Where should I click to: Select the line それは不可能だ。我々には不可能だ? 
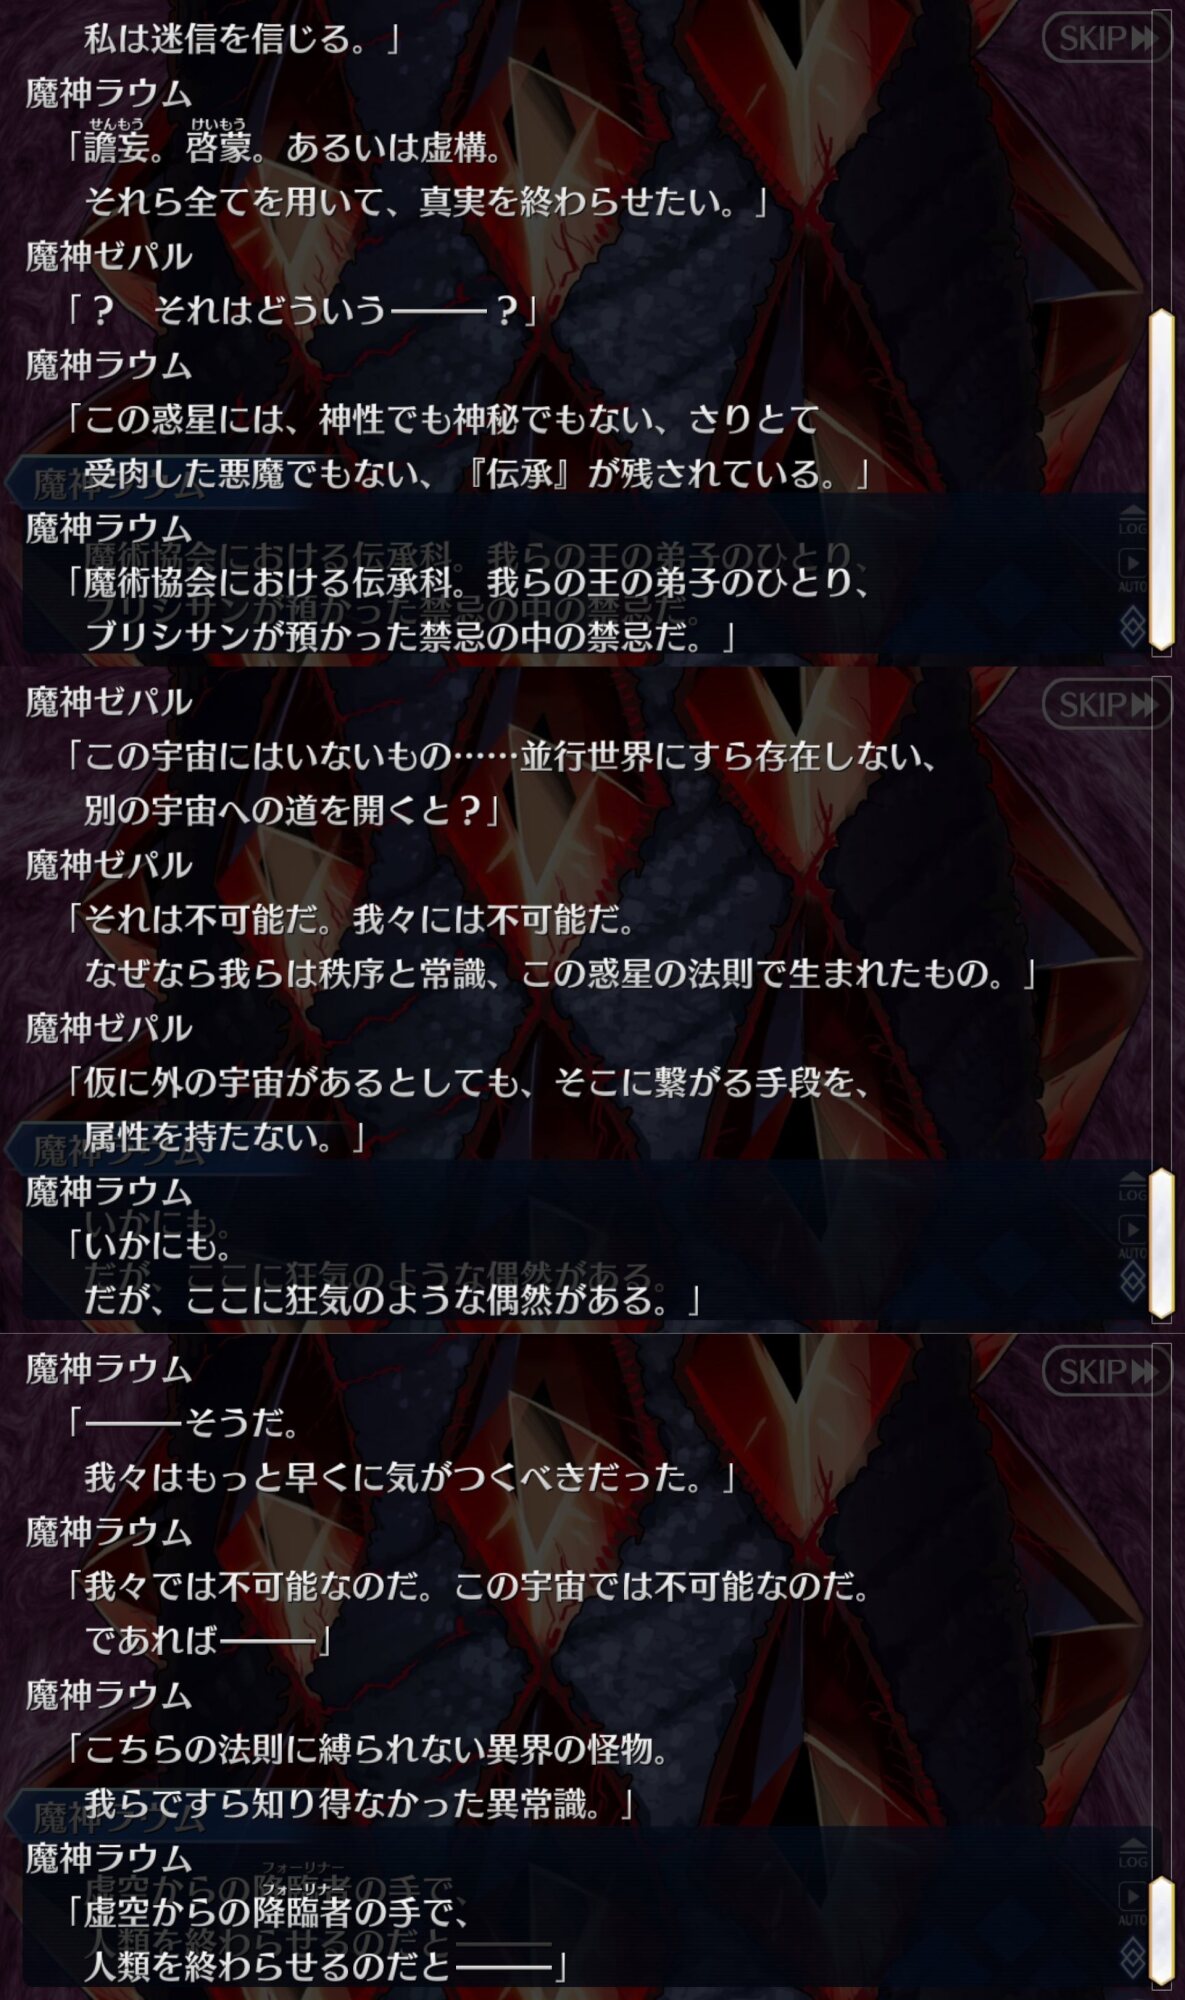349,918
